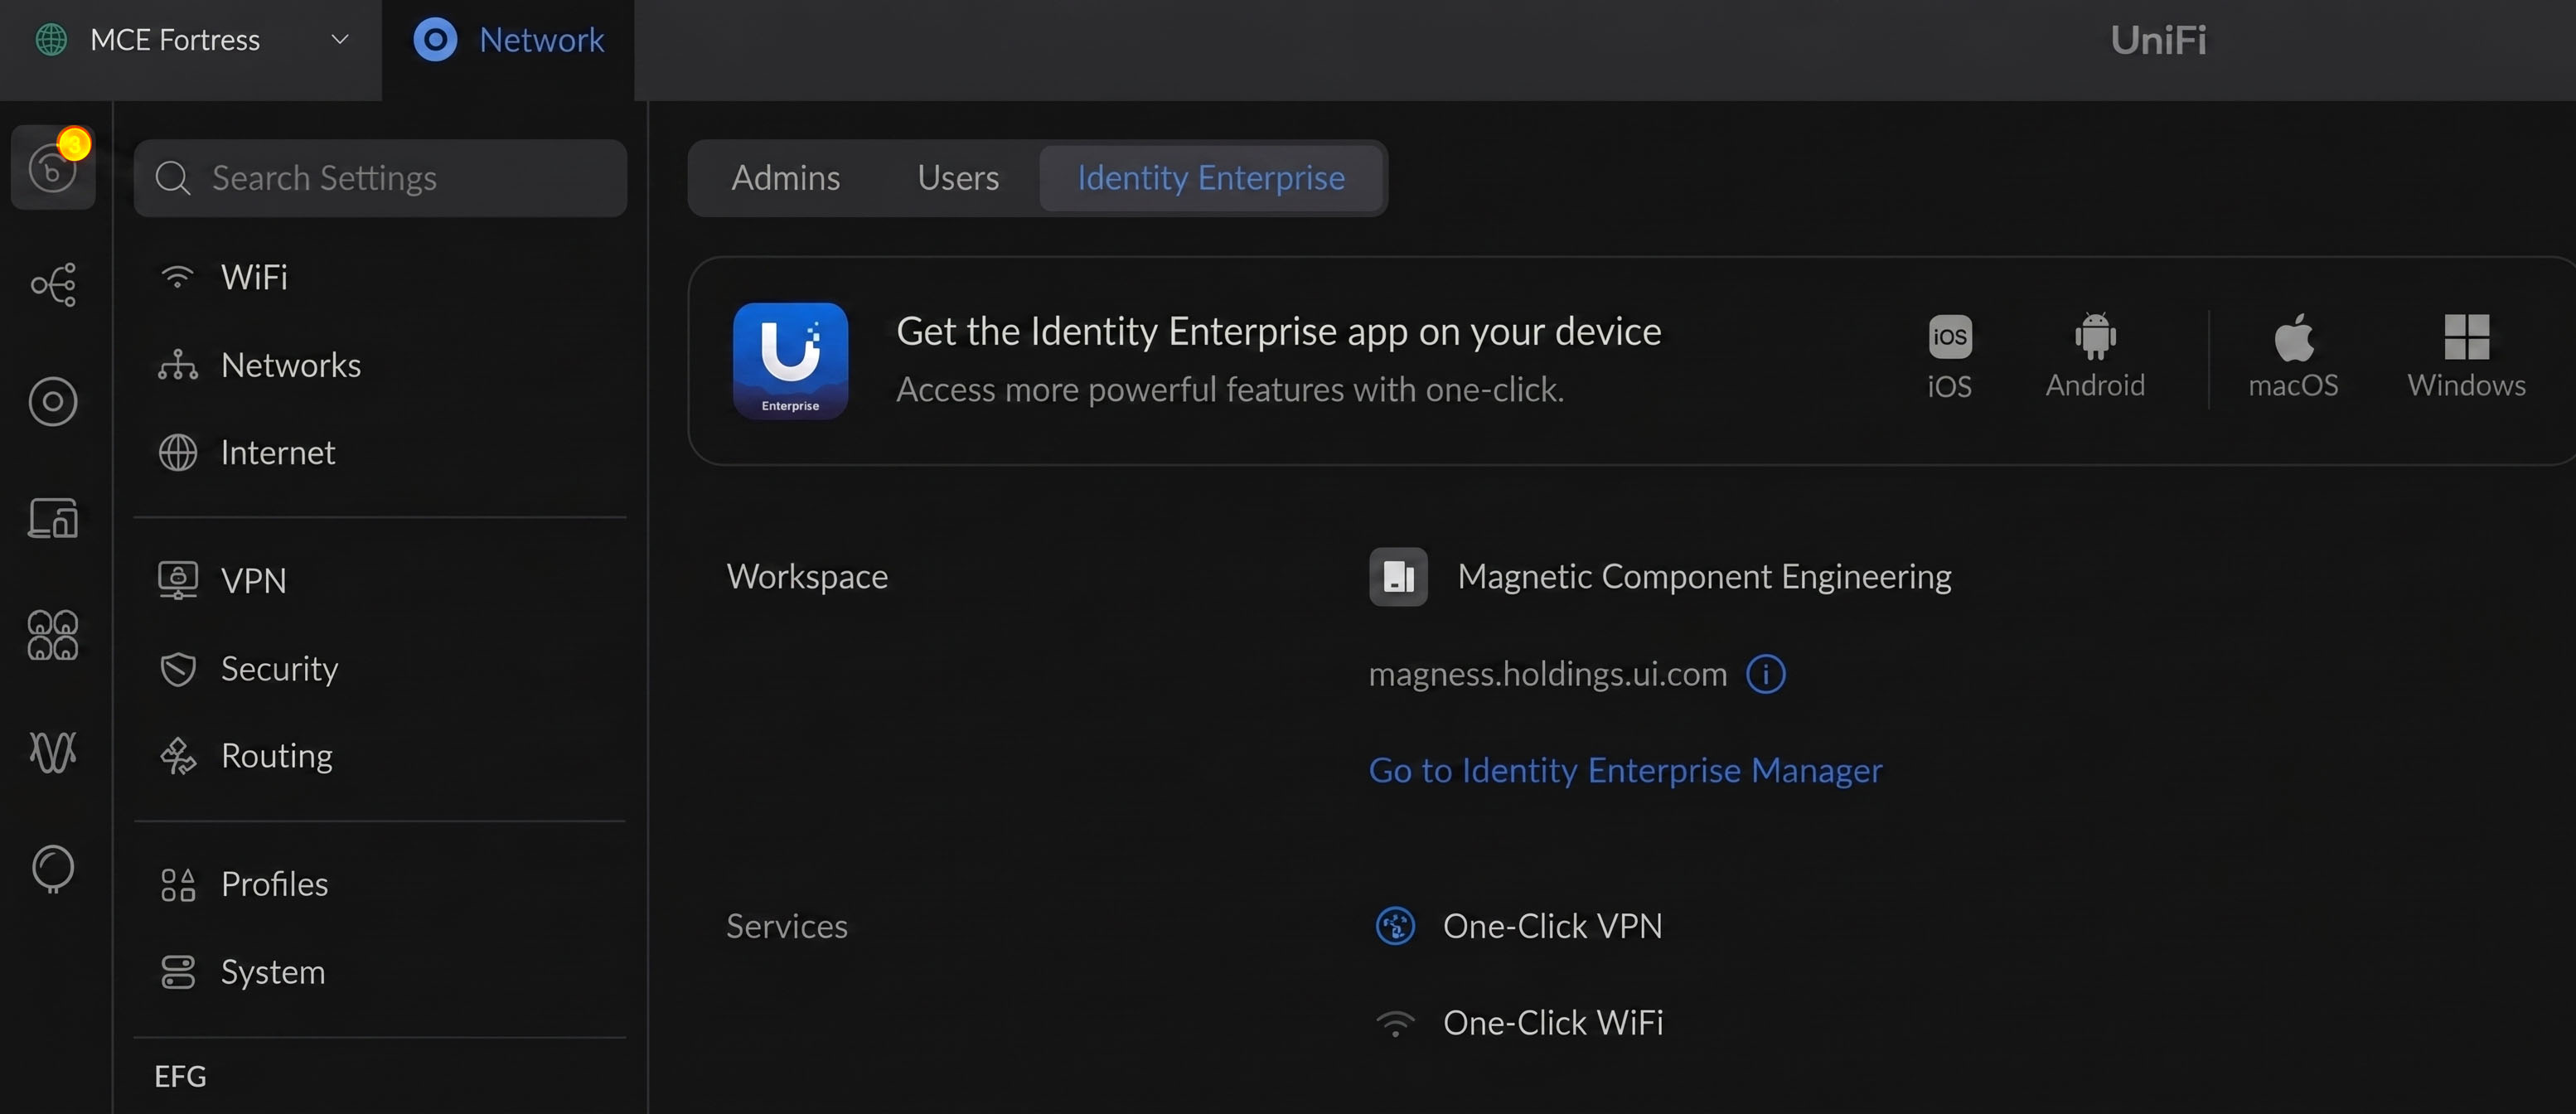Open System settings
This screenshot has width=2576, height=1114.
click(380, 972)
